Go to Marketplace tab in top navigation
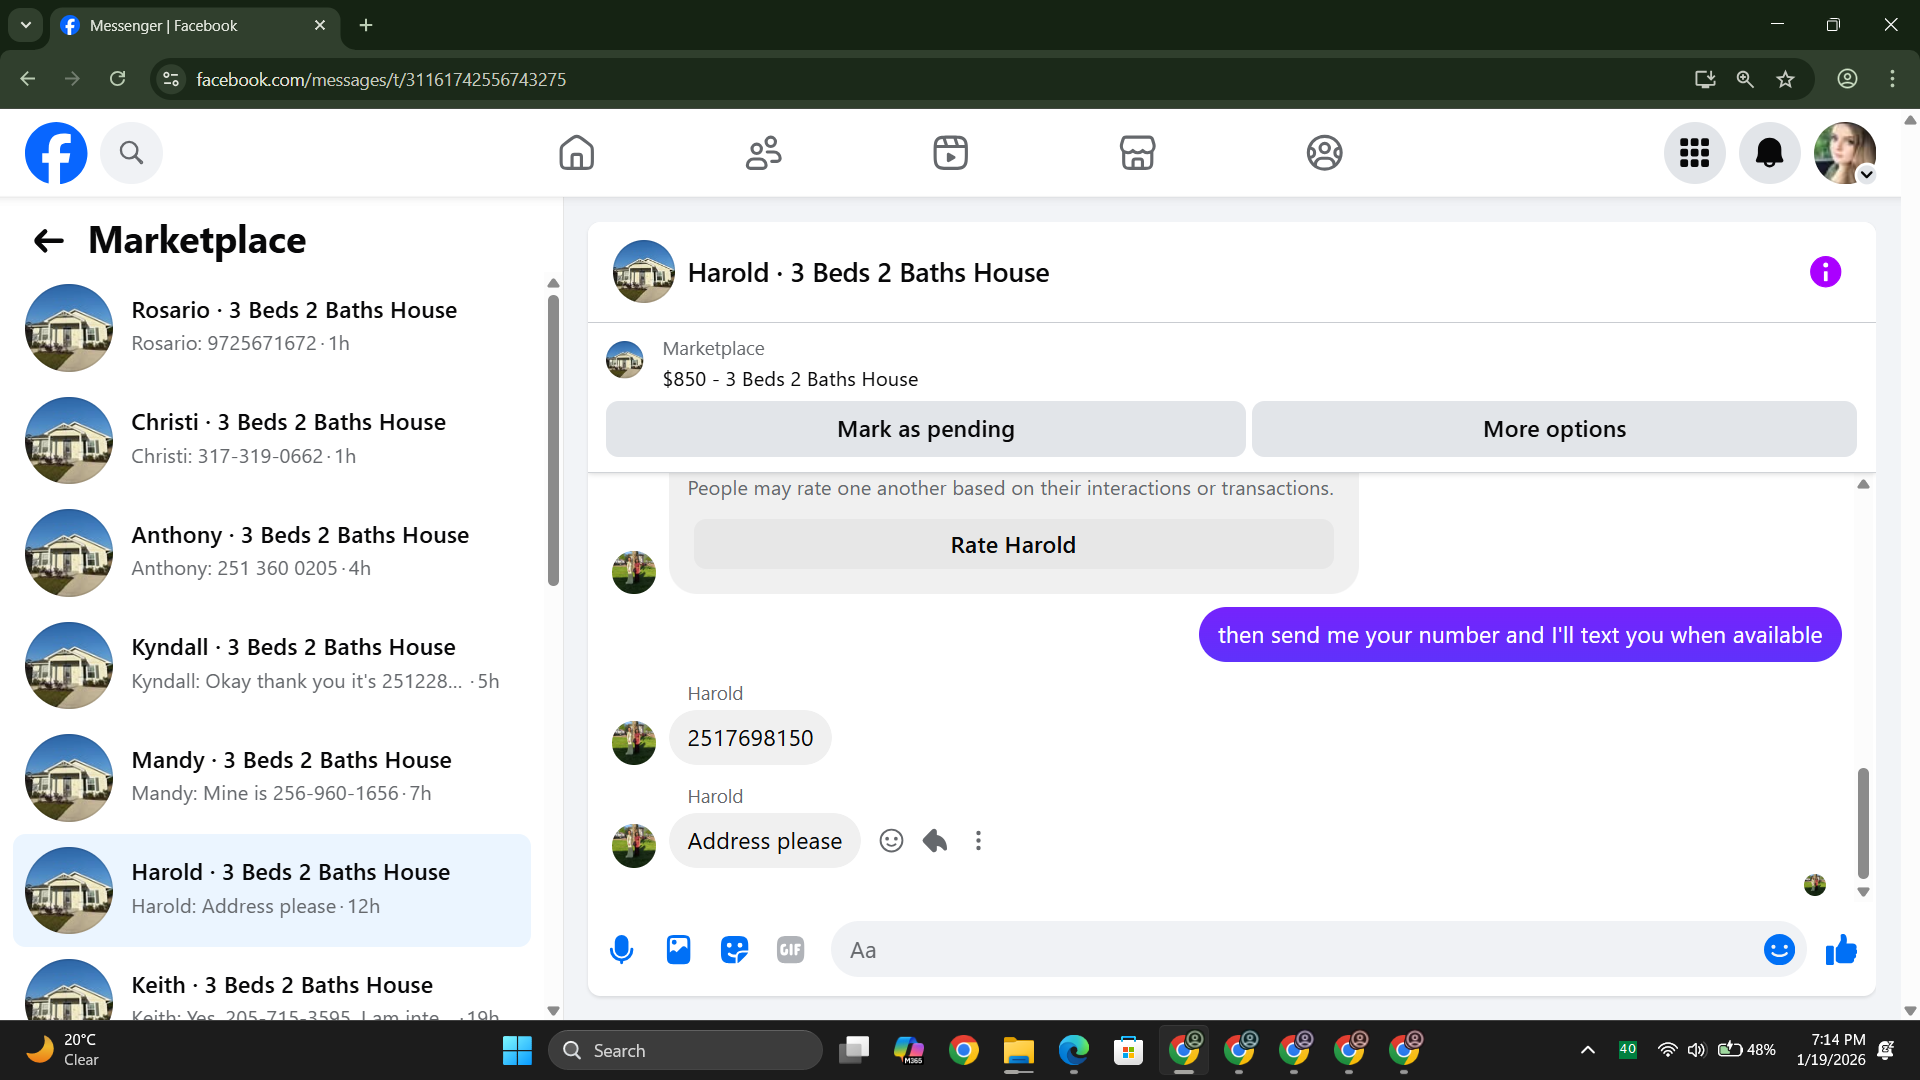The height and width of the screenshot is (1080, 1920). click(1137, 153)
